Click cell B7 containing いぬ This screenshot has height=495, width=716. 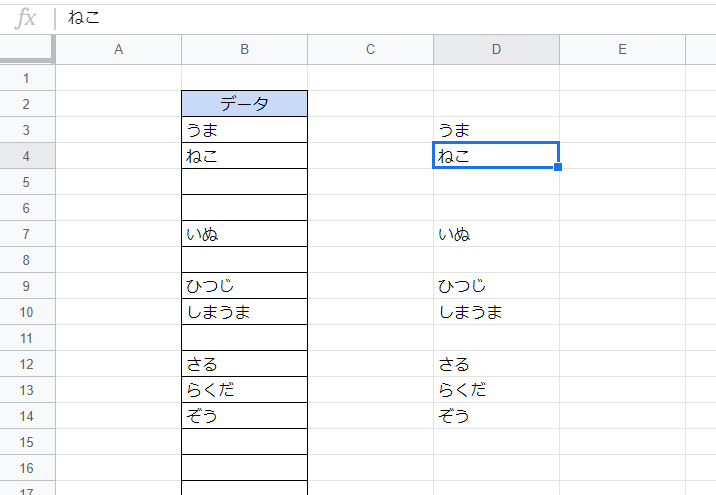tap(244, 234)
